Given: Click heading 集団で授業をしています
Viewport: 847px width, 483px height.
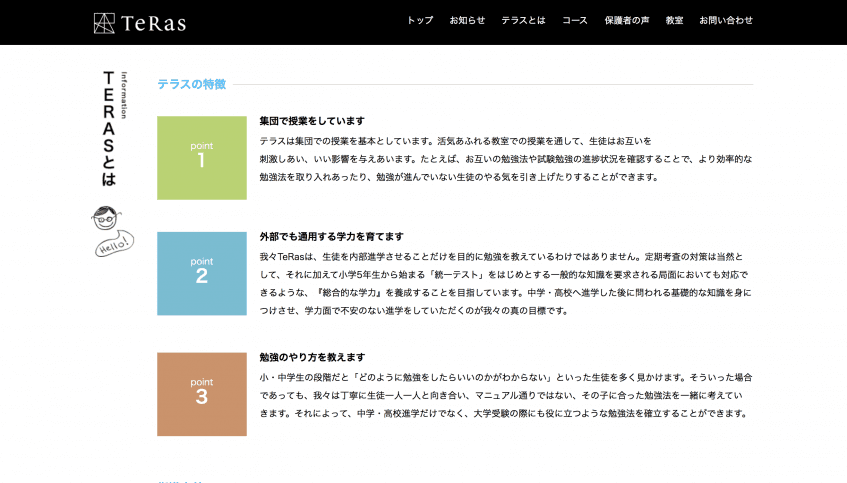Looking at the screenshot, I should [x=312, y=121].
